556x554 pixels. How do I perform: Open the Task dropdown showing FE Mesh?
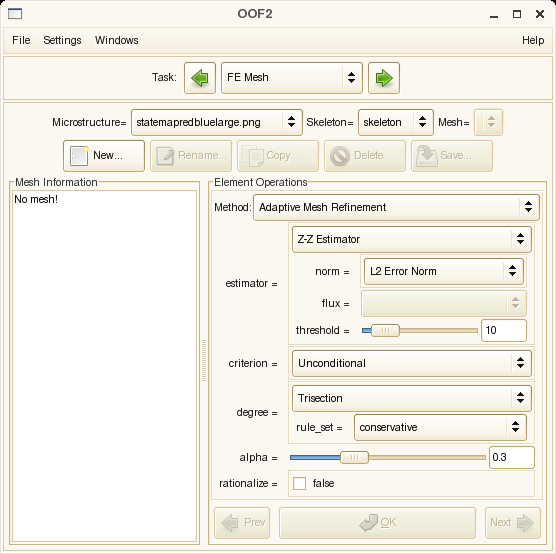coord(292,78)
